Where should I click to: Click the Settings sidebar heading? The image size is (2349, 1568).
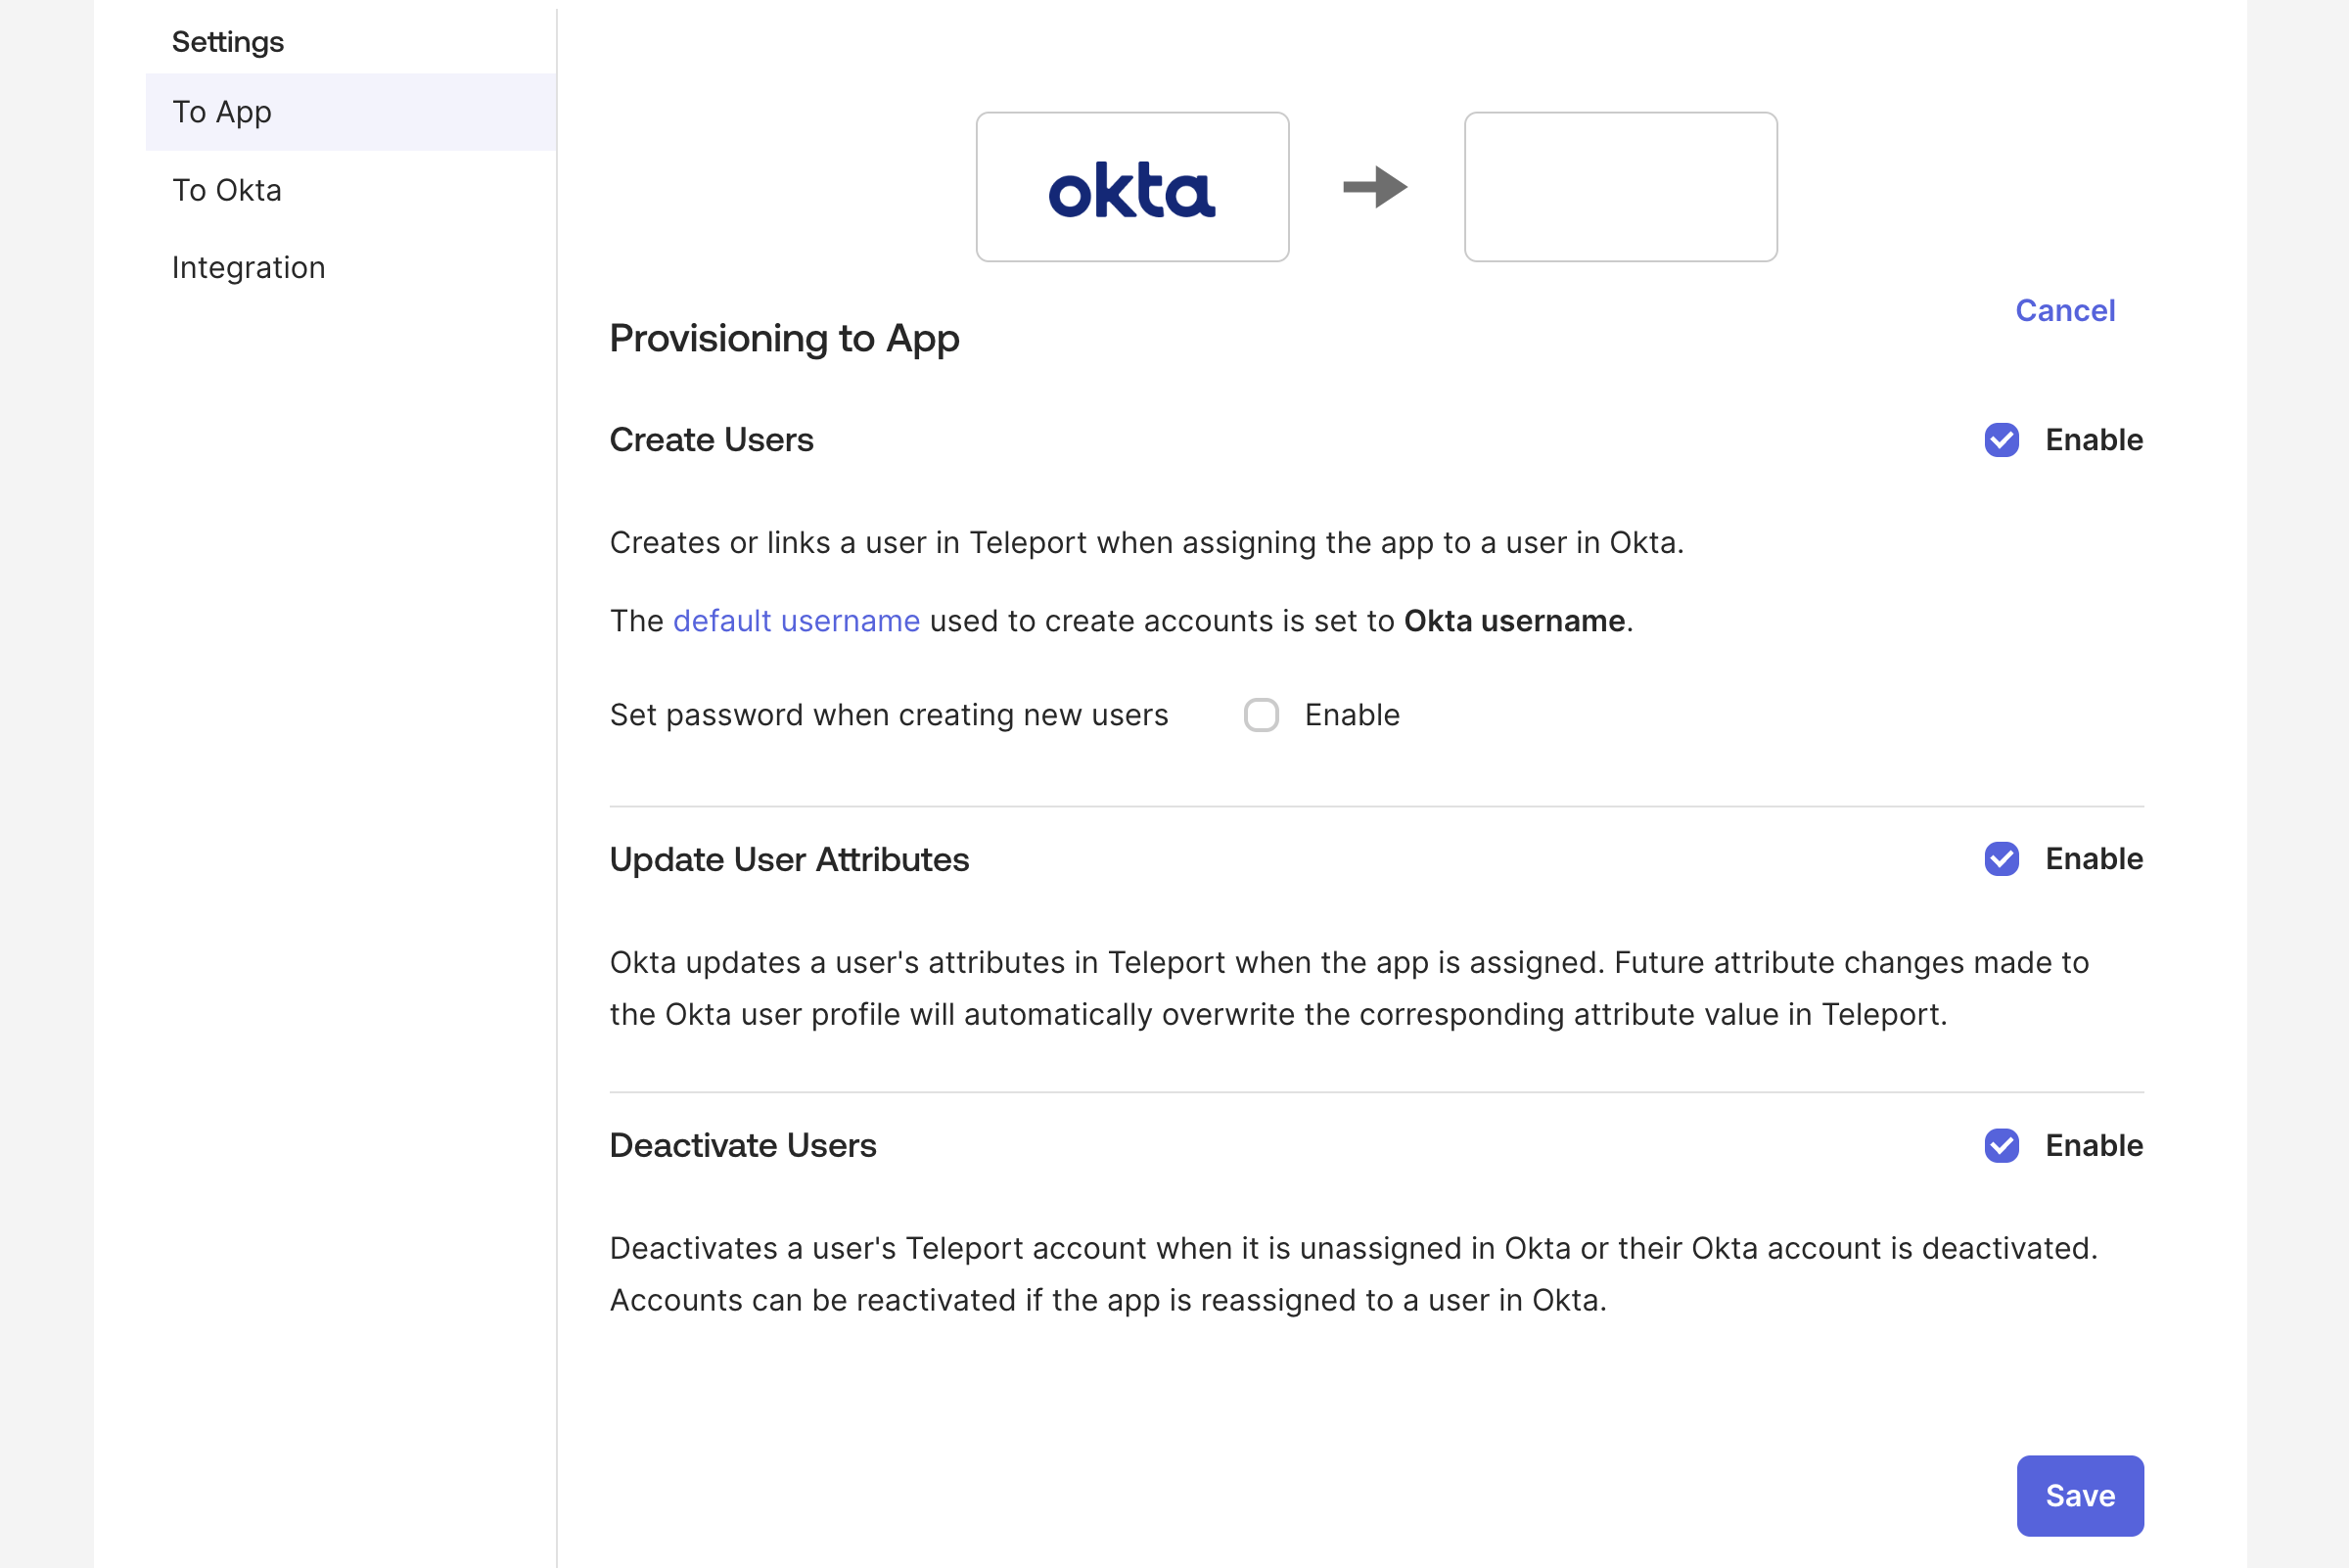tap(228, 42)
